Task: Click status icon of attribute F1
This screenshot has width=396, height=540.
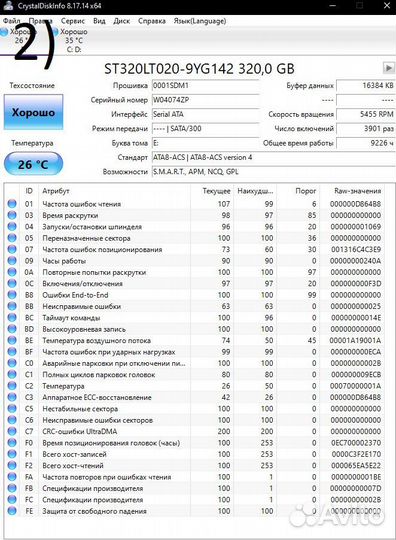Action: (x=12, y=454)
